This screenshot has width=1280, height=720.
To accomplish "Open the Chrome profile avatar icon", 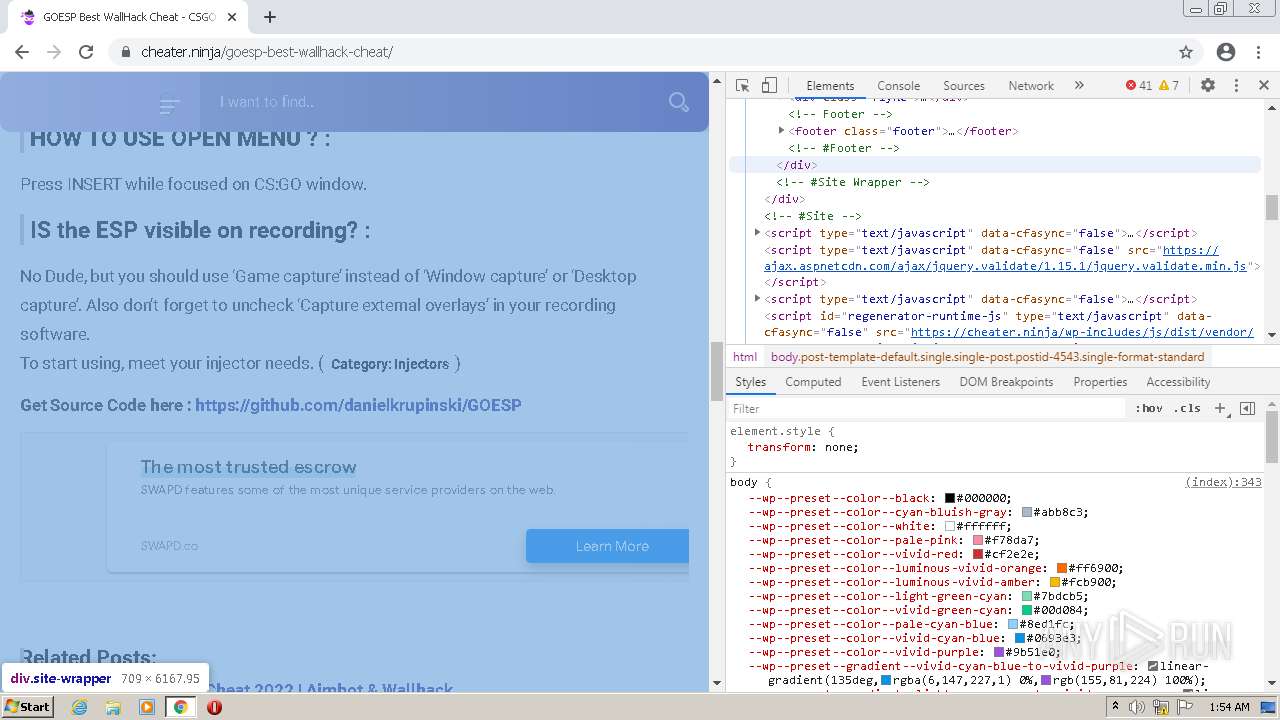I will click(x=1226, y=52).
